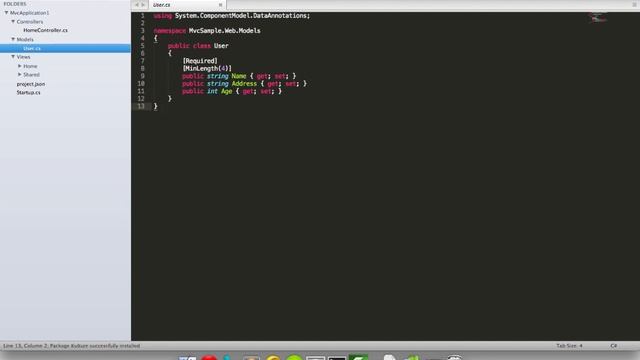The height and width of the screenshot is (360, 640).
Task: Open project.json from the sidebar
Action: [31, 84]
